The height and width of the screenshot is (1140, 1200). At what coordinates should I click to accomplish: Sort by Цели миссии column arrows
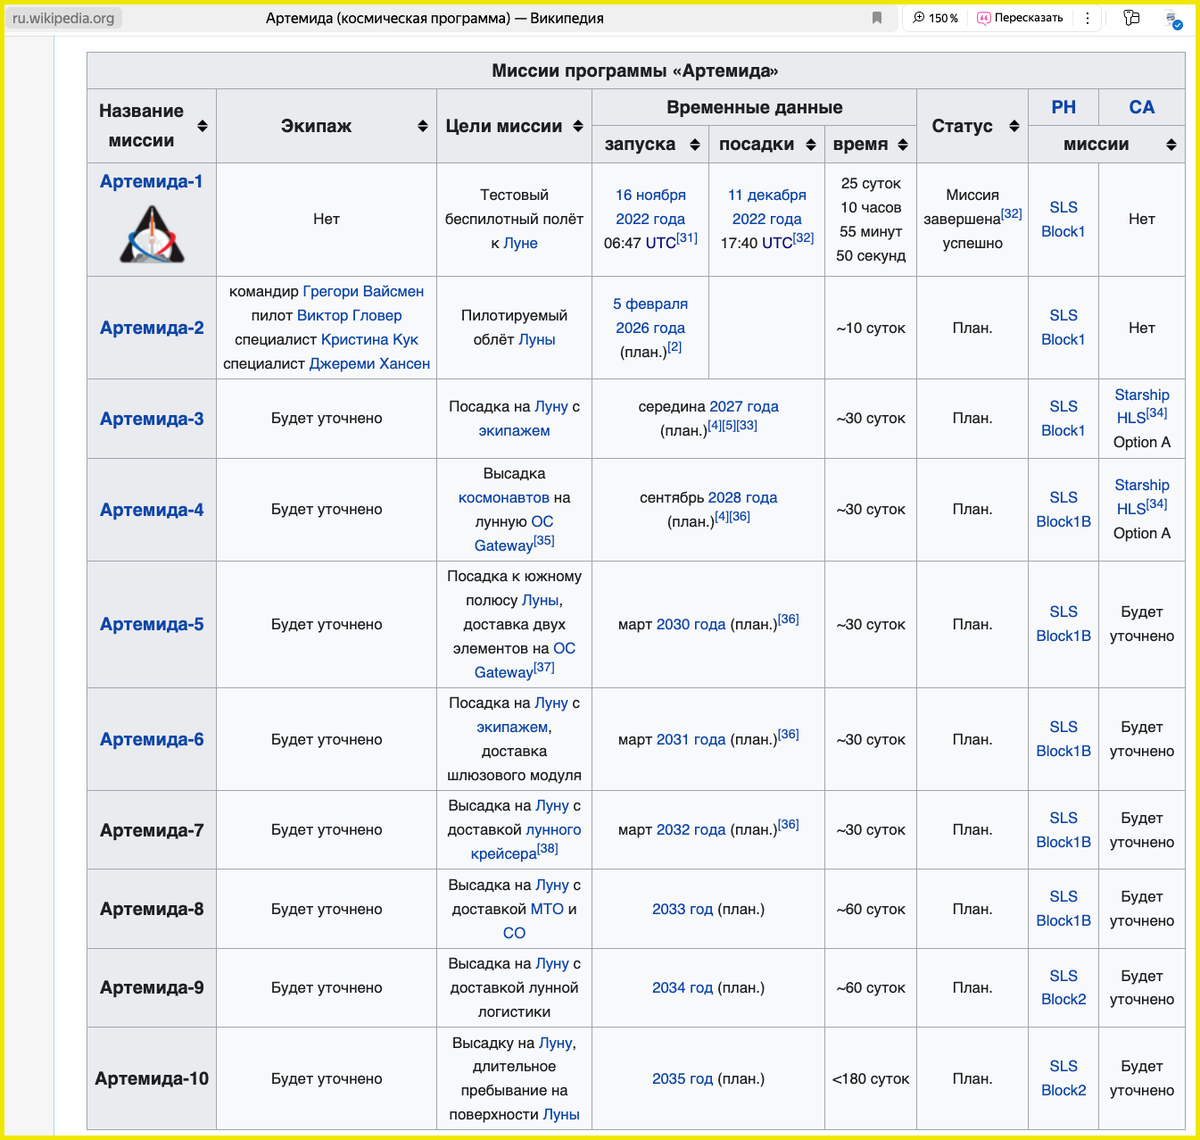click(577, 126)
